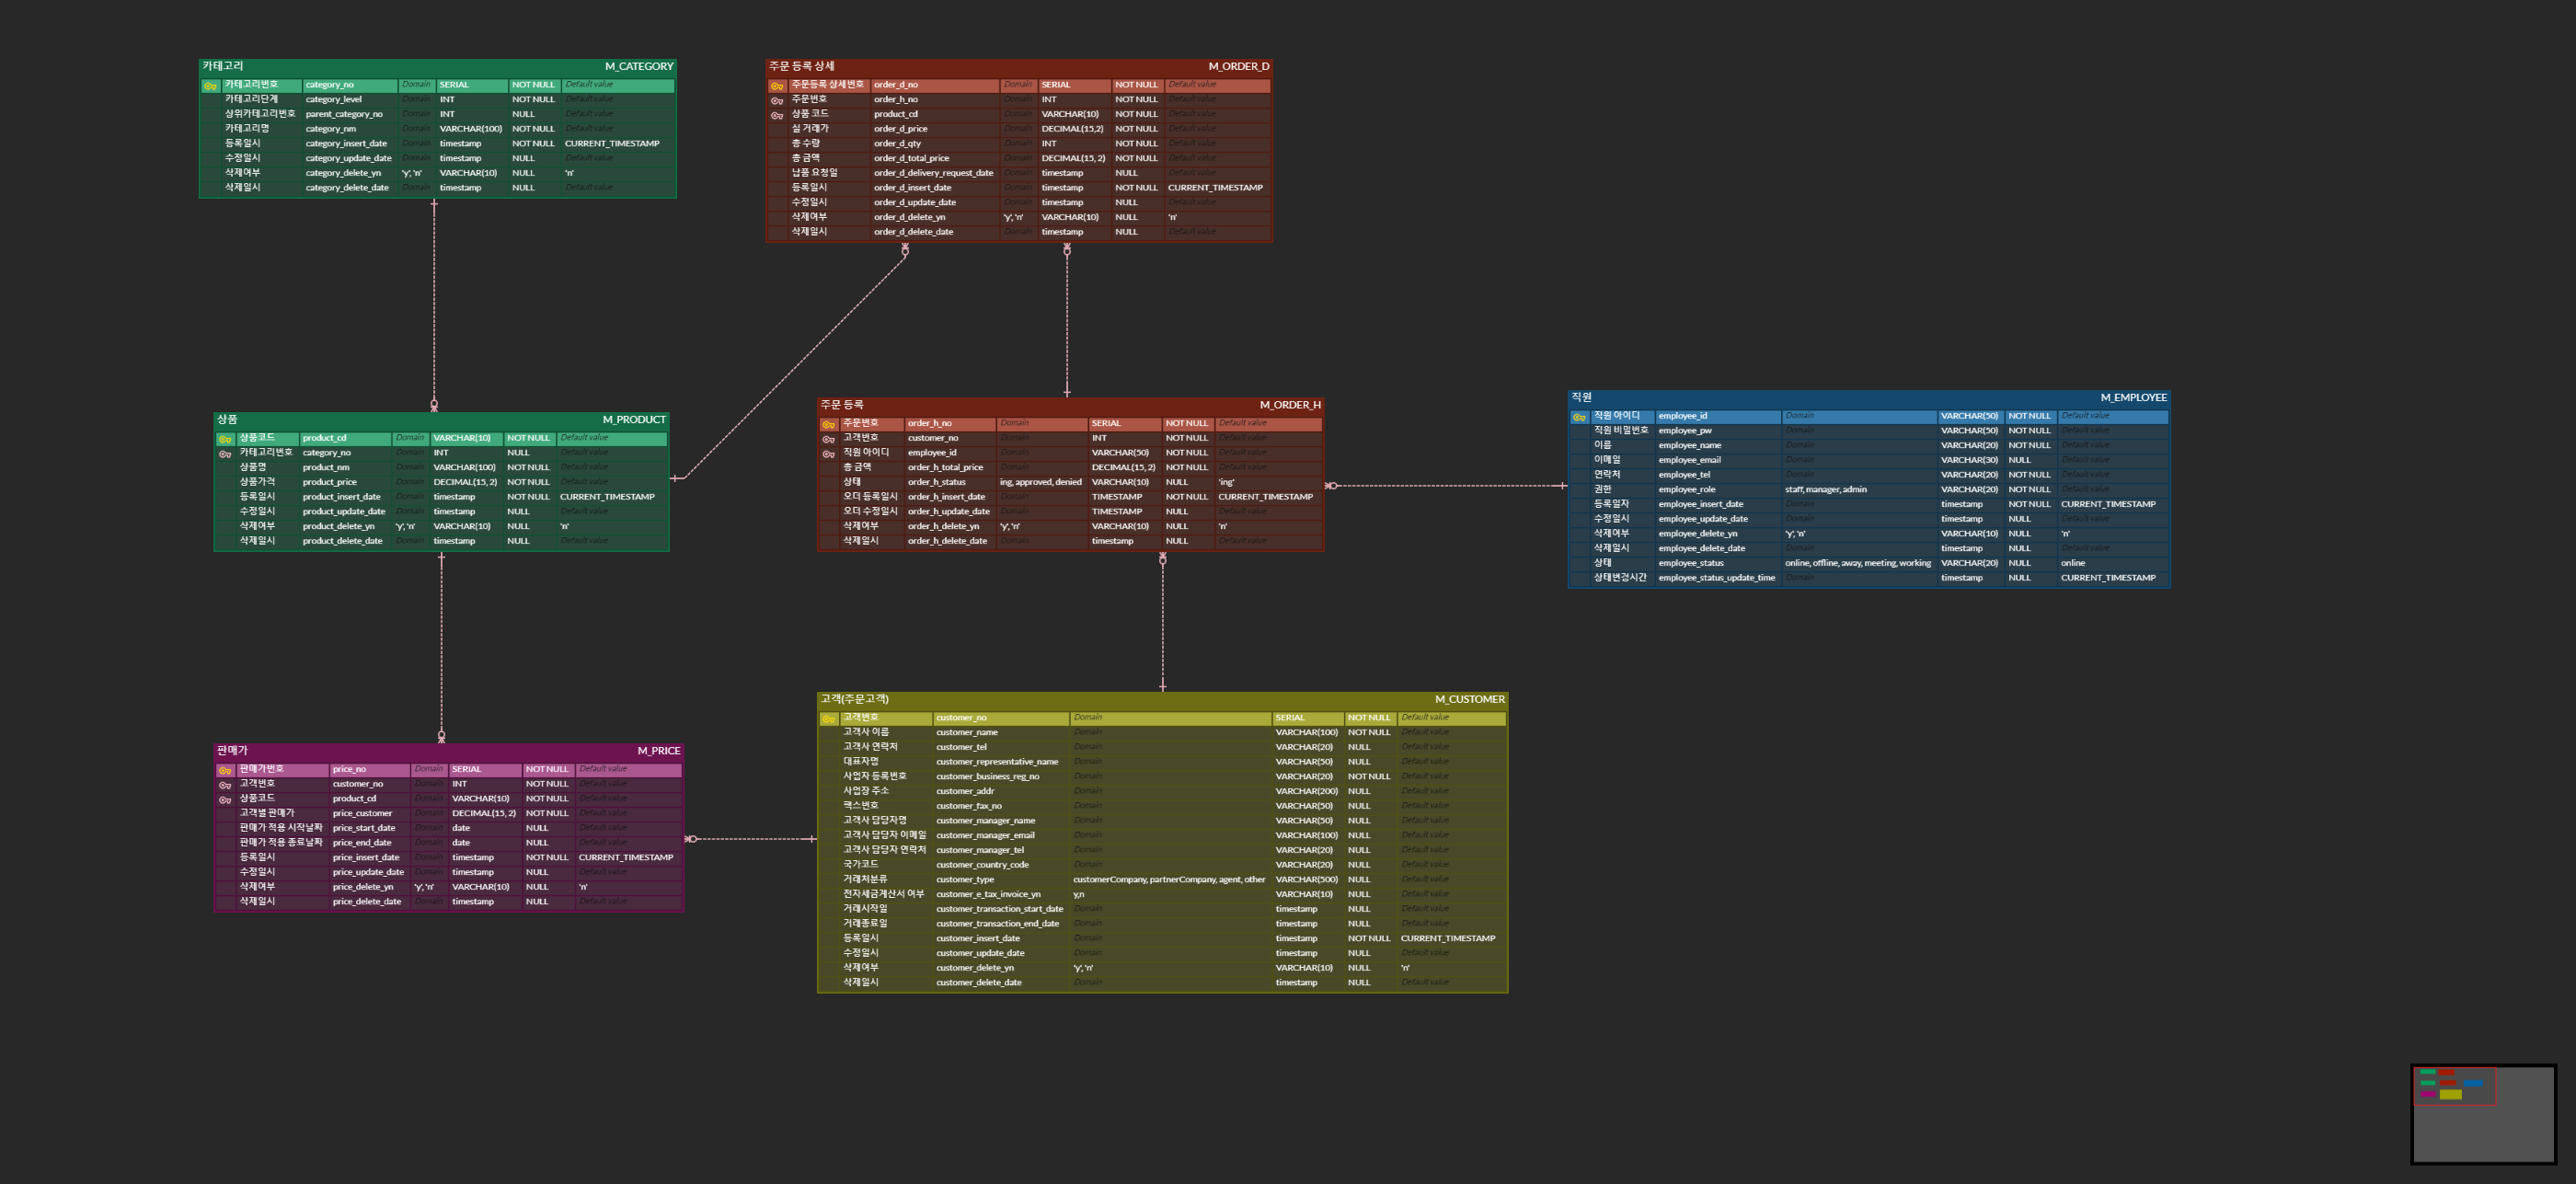Click the customer_type column name
The image size is (2576, 1184).
(964, 880)
